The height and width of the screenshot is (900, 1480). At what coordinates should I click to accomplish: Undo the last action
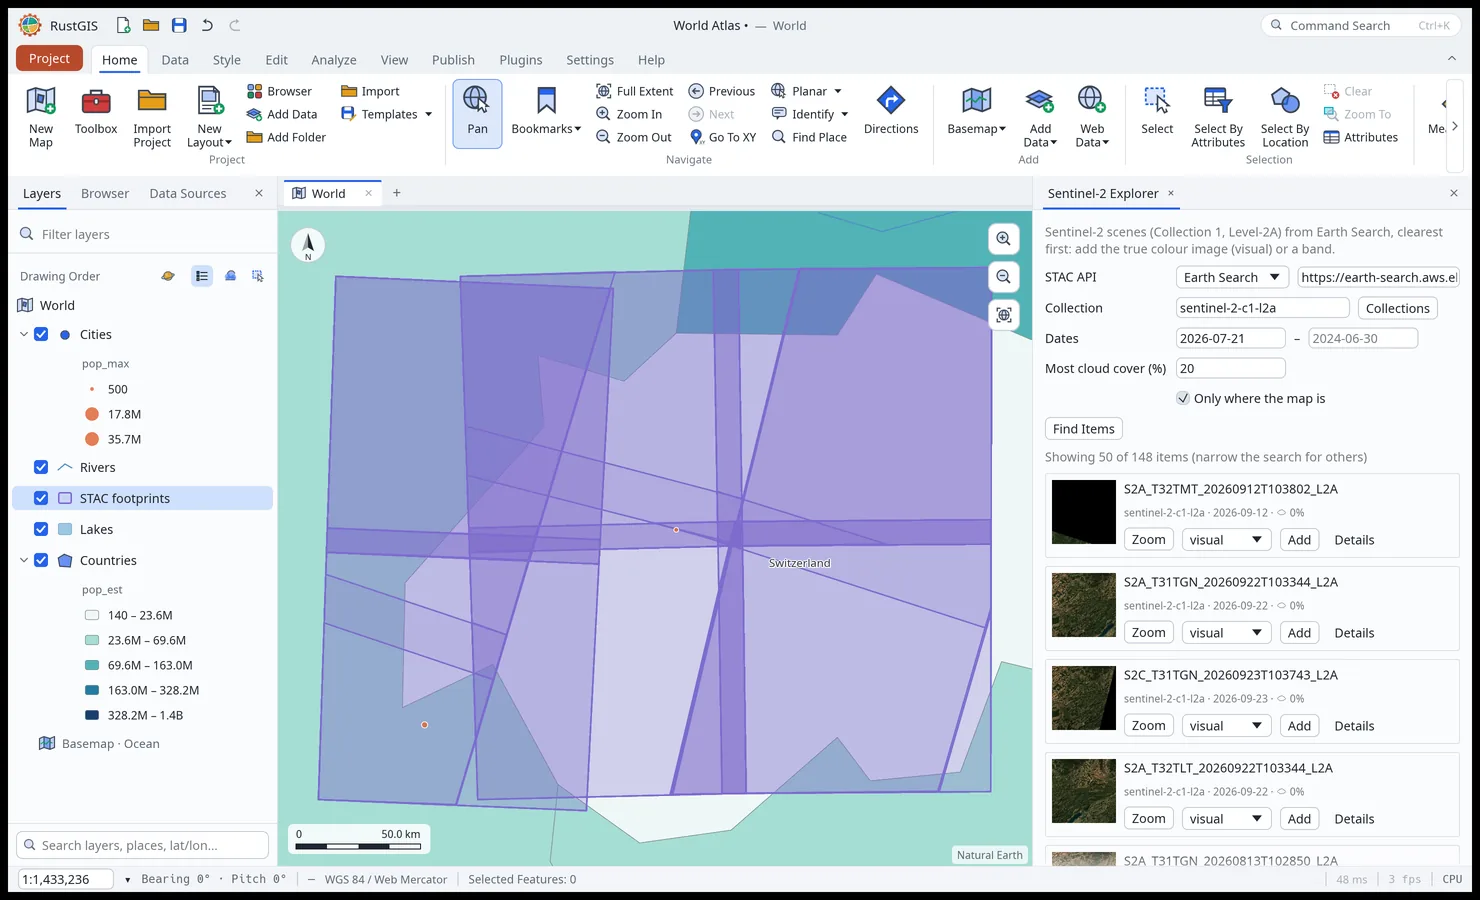click(207, 25)
